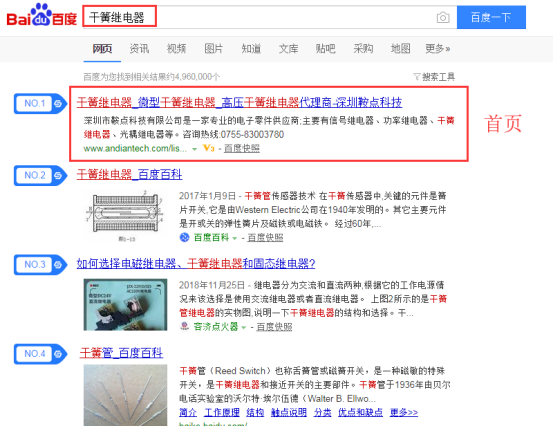Expand the 百度百科 source dropdown arrow
Viewport: 554px width, 427px height.
[x=235, y=238]
